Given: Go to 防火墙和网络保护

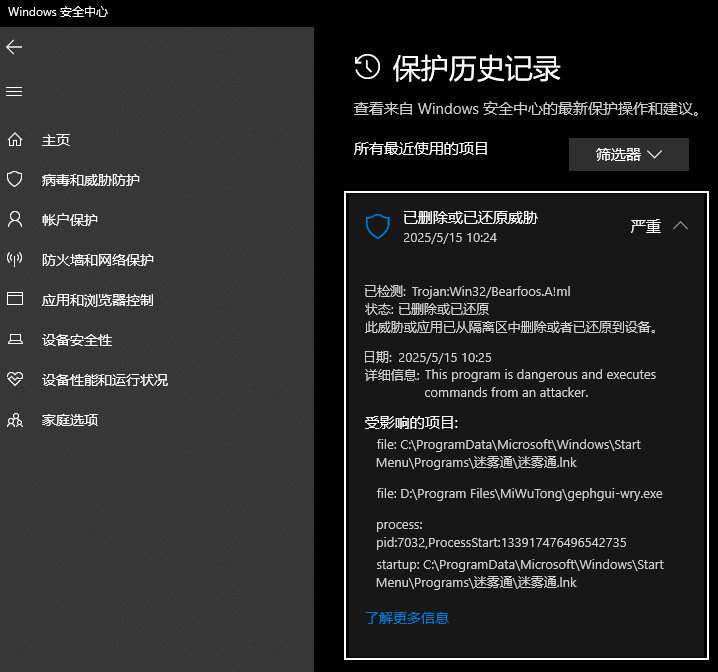Looking at the screenshot, I should click(98, 260).
